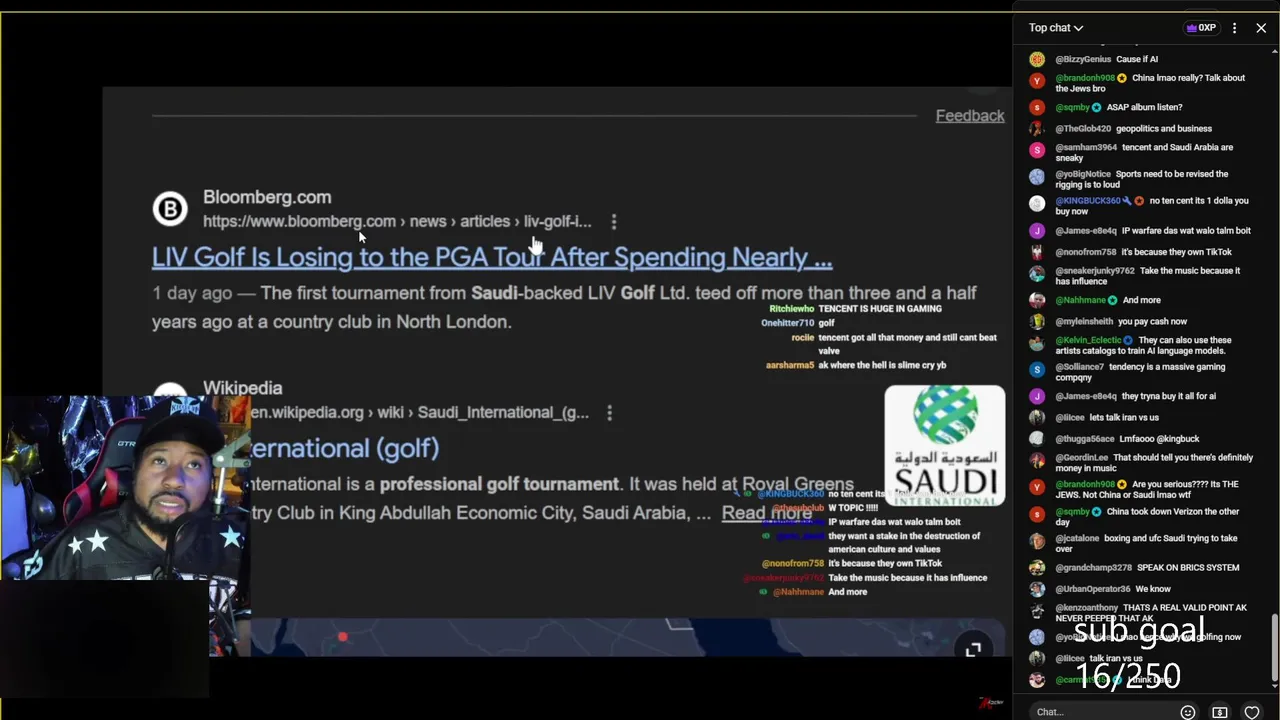Image resolution: width=1280 pixels, height=720 pixels.
Task: Click the username @nonofrom758 in the side chat
Action: pos(1086,252)
